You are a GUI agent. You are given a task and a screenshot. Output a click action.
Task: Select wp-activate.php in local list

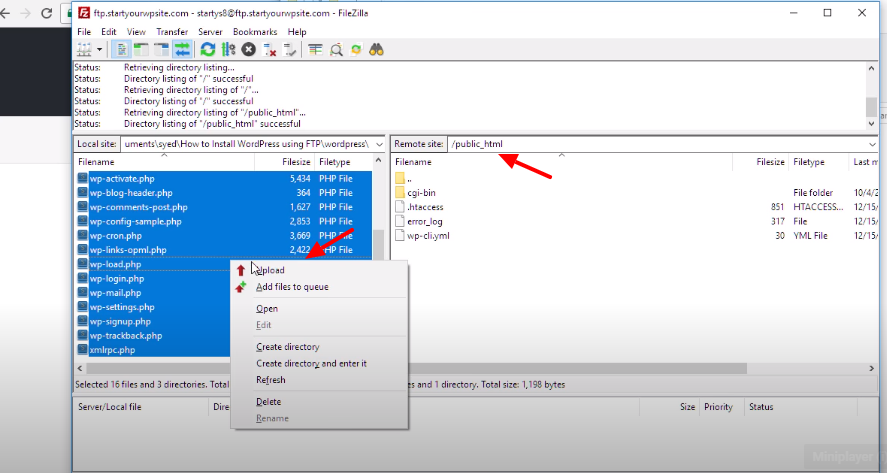coord(122,179)
